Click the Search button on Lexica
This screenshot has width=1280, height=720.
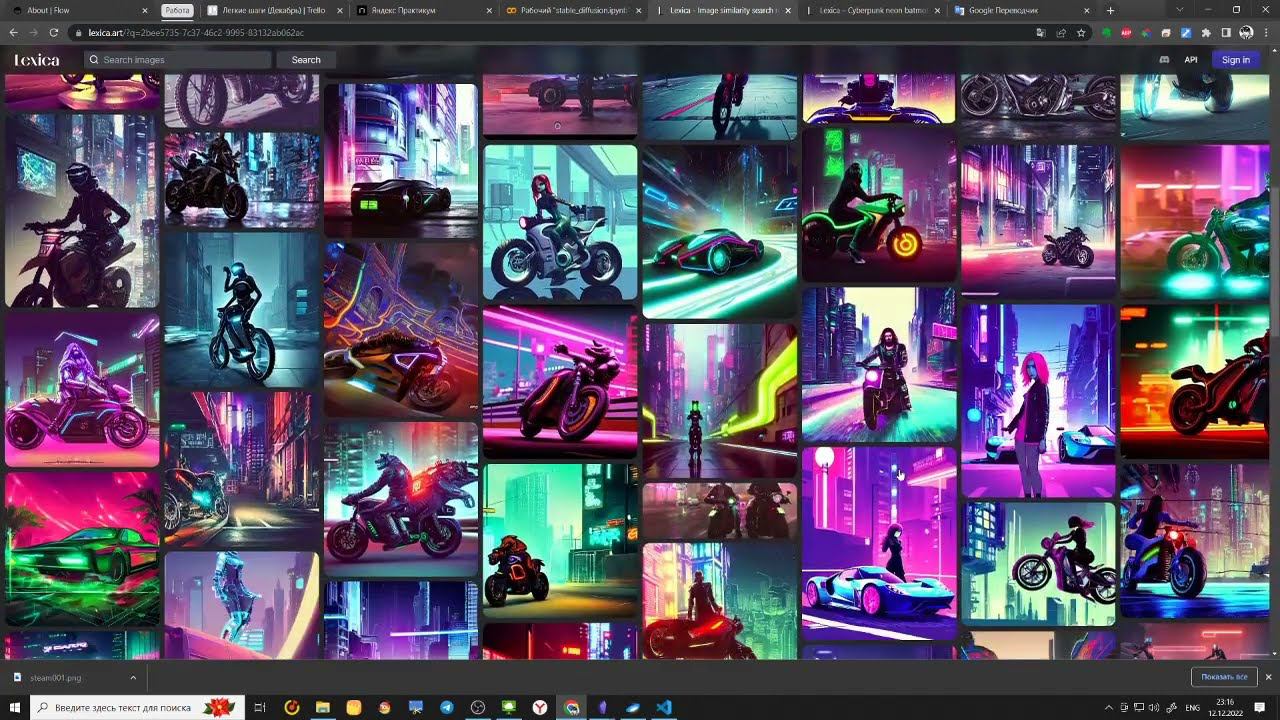tap(306, 60)
